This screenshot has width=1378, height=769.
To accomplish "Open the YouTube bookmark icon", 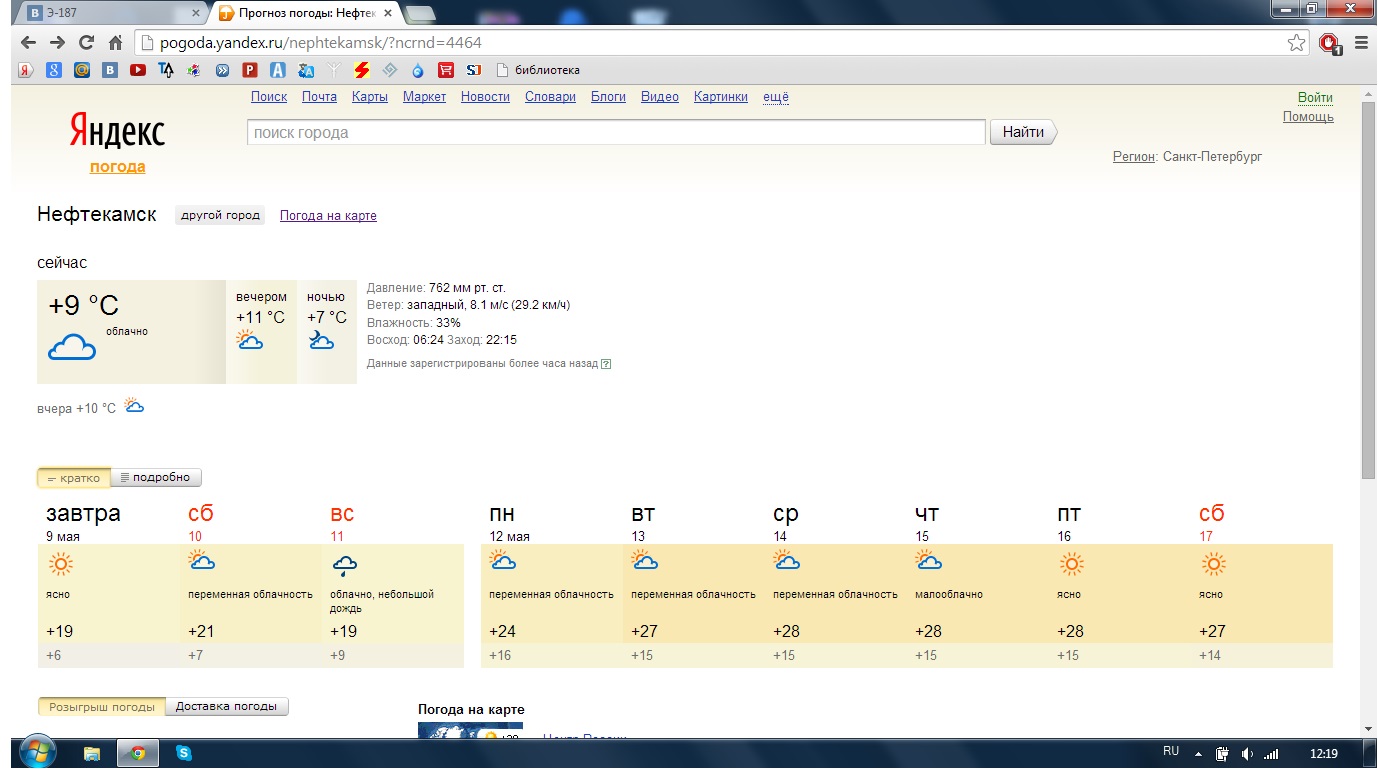I will (x=138, y=70).
